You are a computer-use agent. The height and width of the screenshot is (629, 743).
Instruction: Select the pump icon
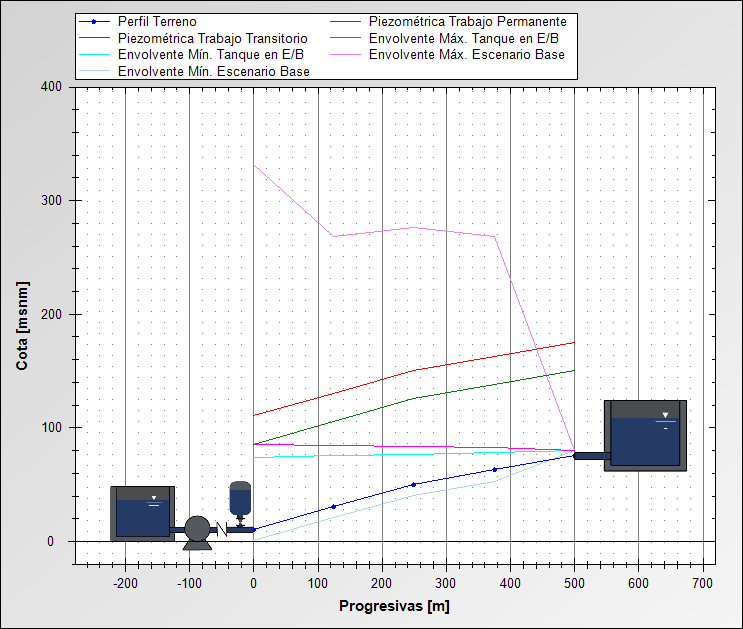(197, 532)
